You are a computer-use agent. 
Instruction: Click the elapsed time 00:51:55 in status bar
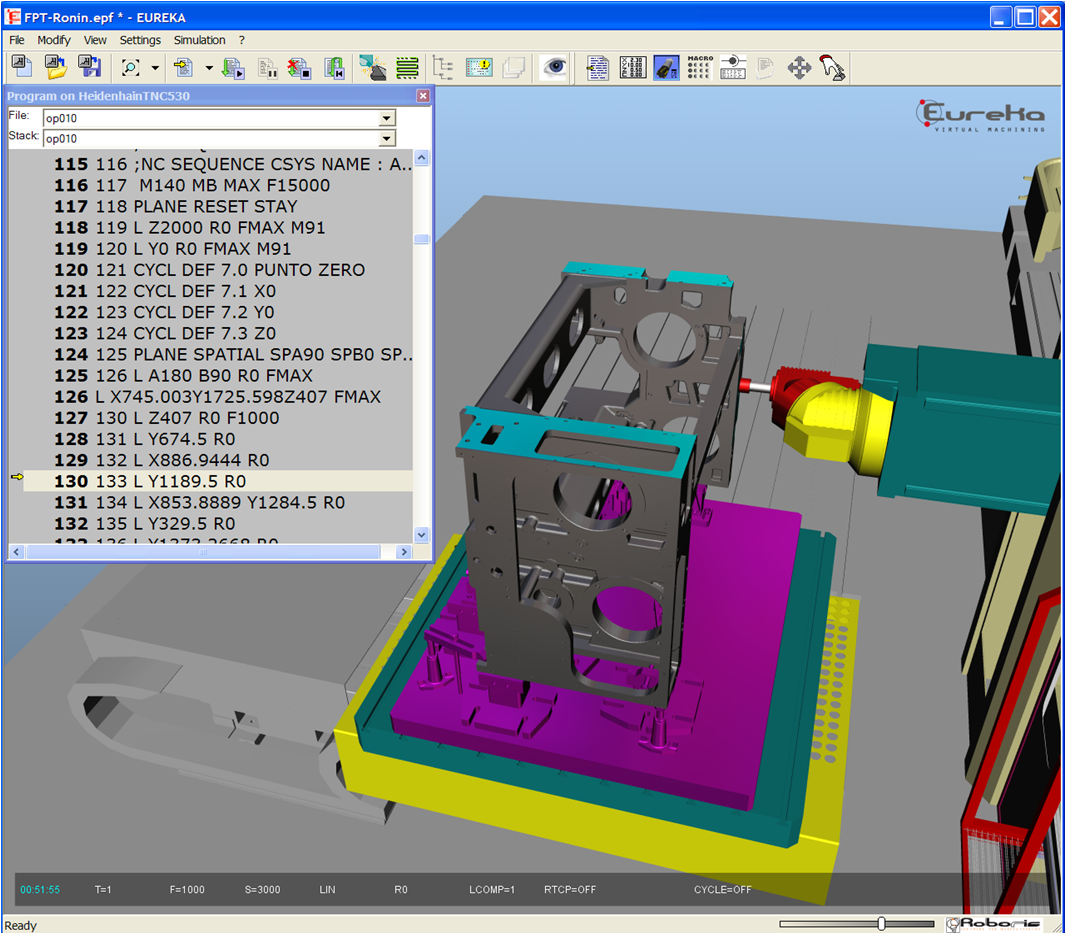coord(40,889)
